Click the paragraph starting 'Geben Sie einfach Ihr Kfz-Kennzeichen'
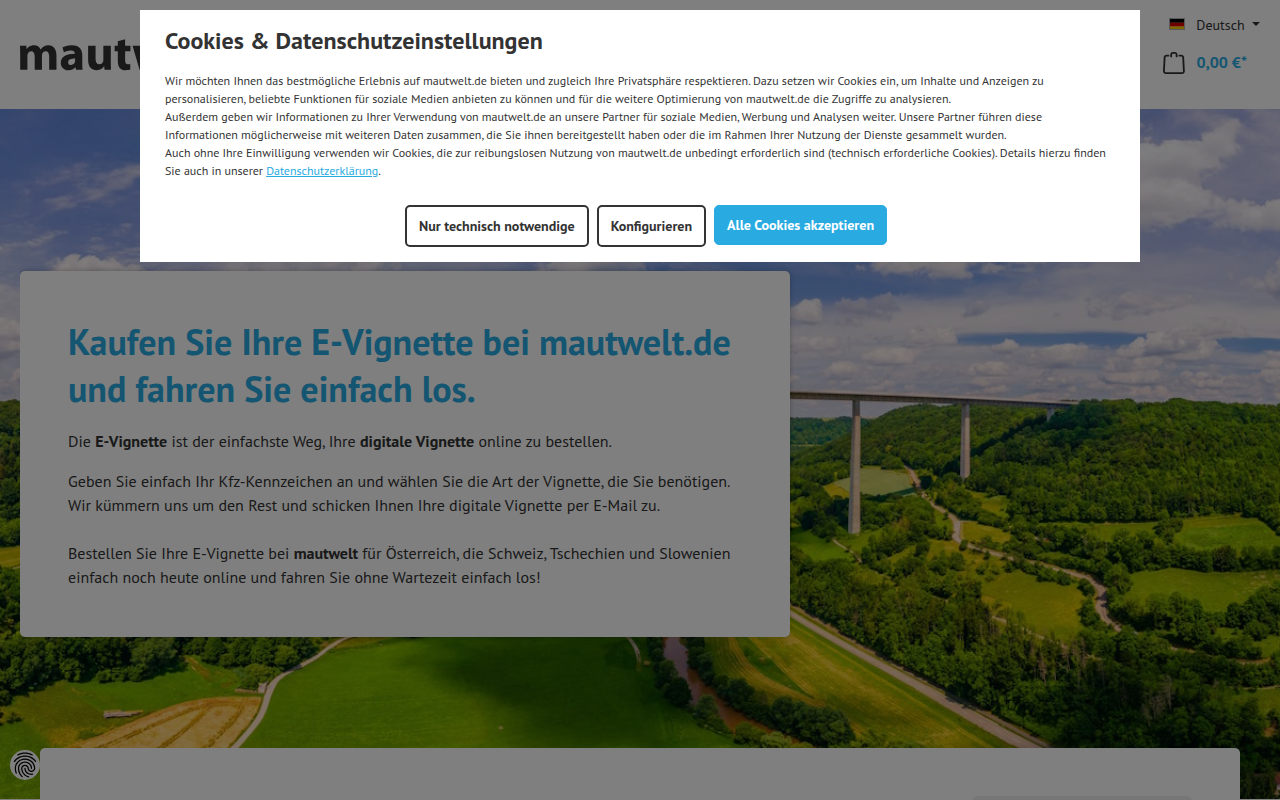The width and height of the screenshot is (1280, 800). click(399, 493)
